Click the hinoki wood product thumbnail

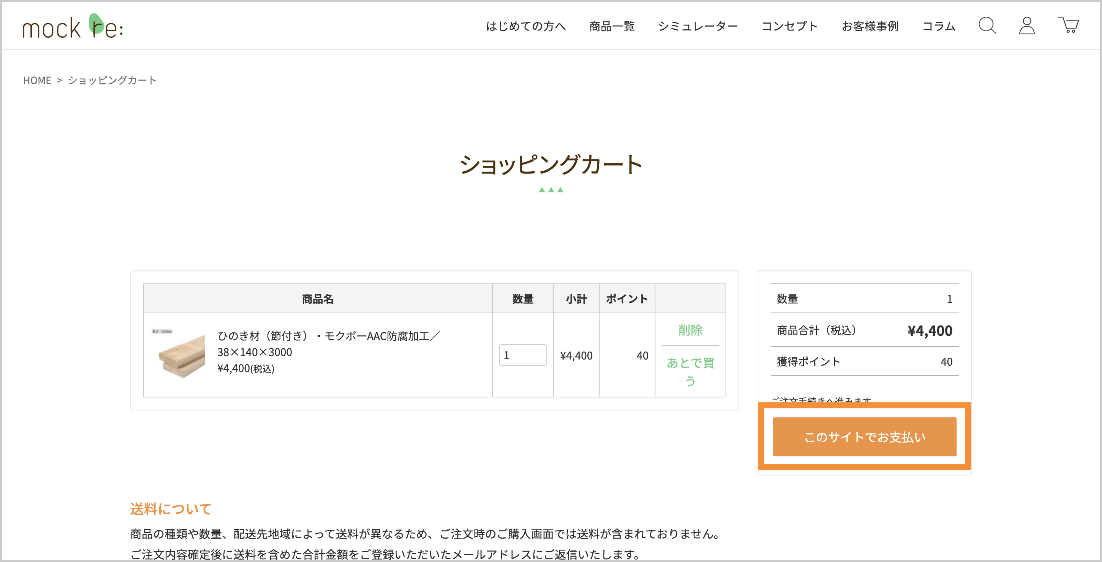coord(179,354)
